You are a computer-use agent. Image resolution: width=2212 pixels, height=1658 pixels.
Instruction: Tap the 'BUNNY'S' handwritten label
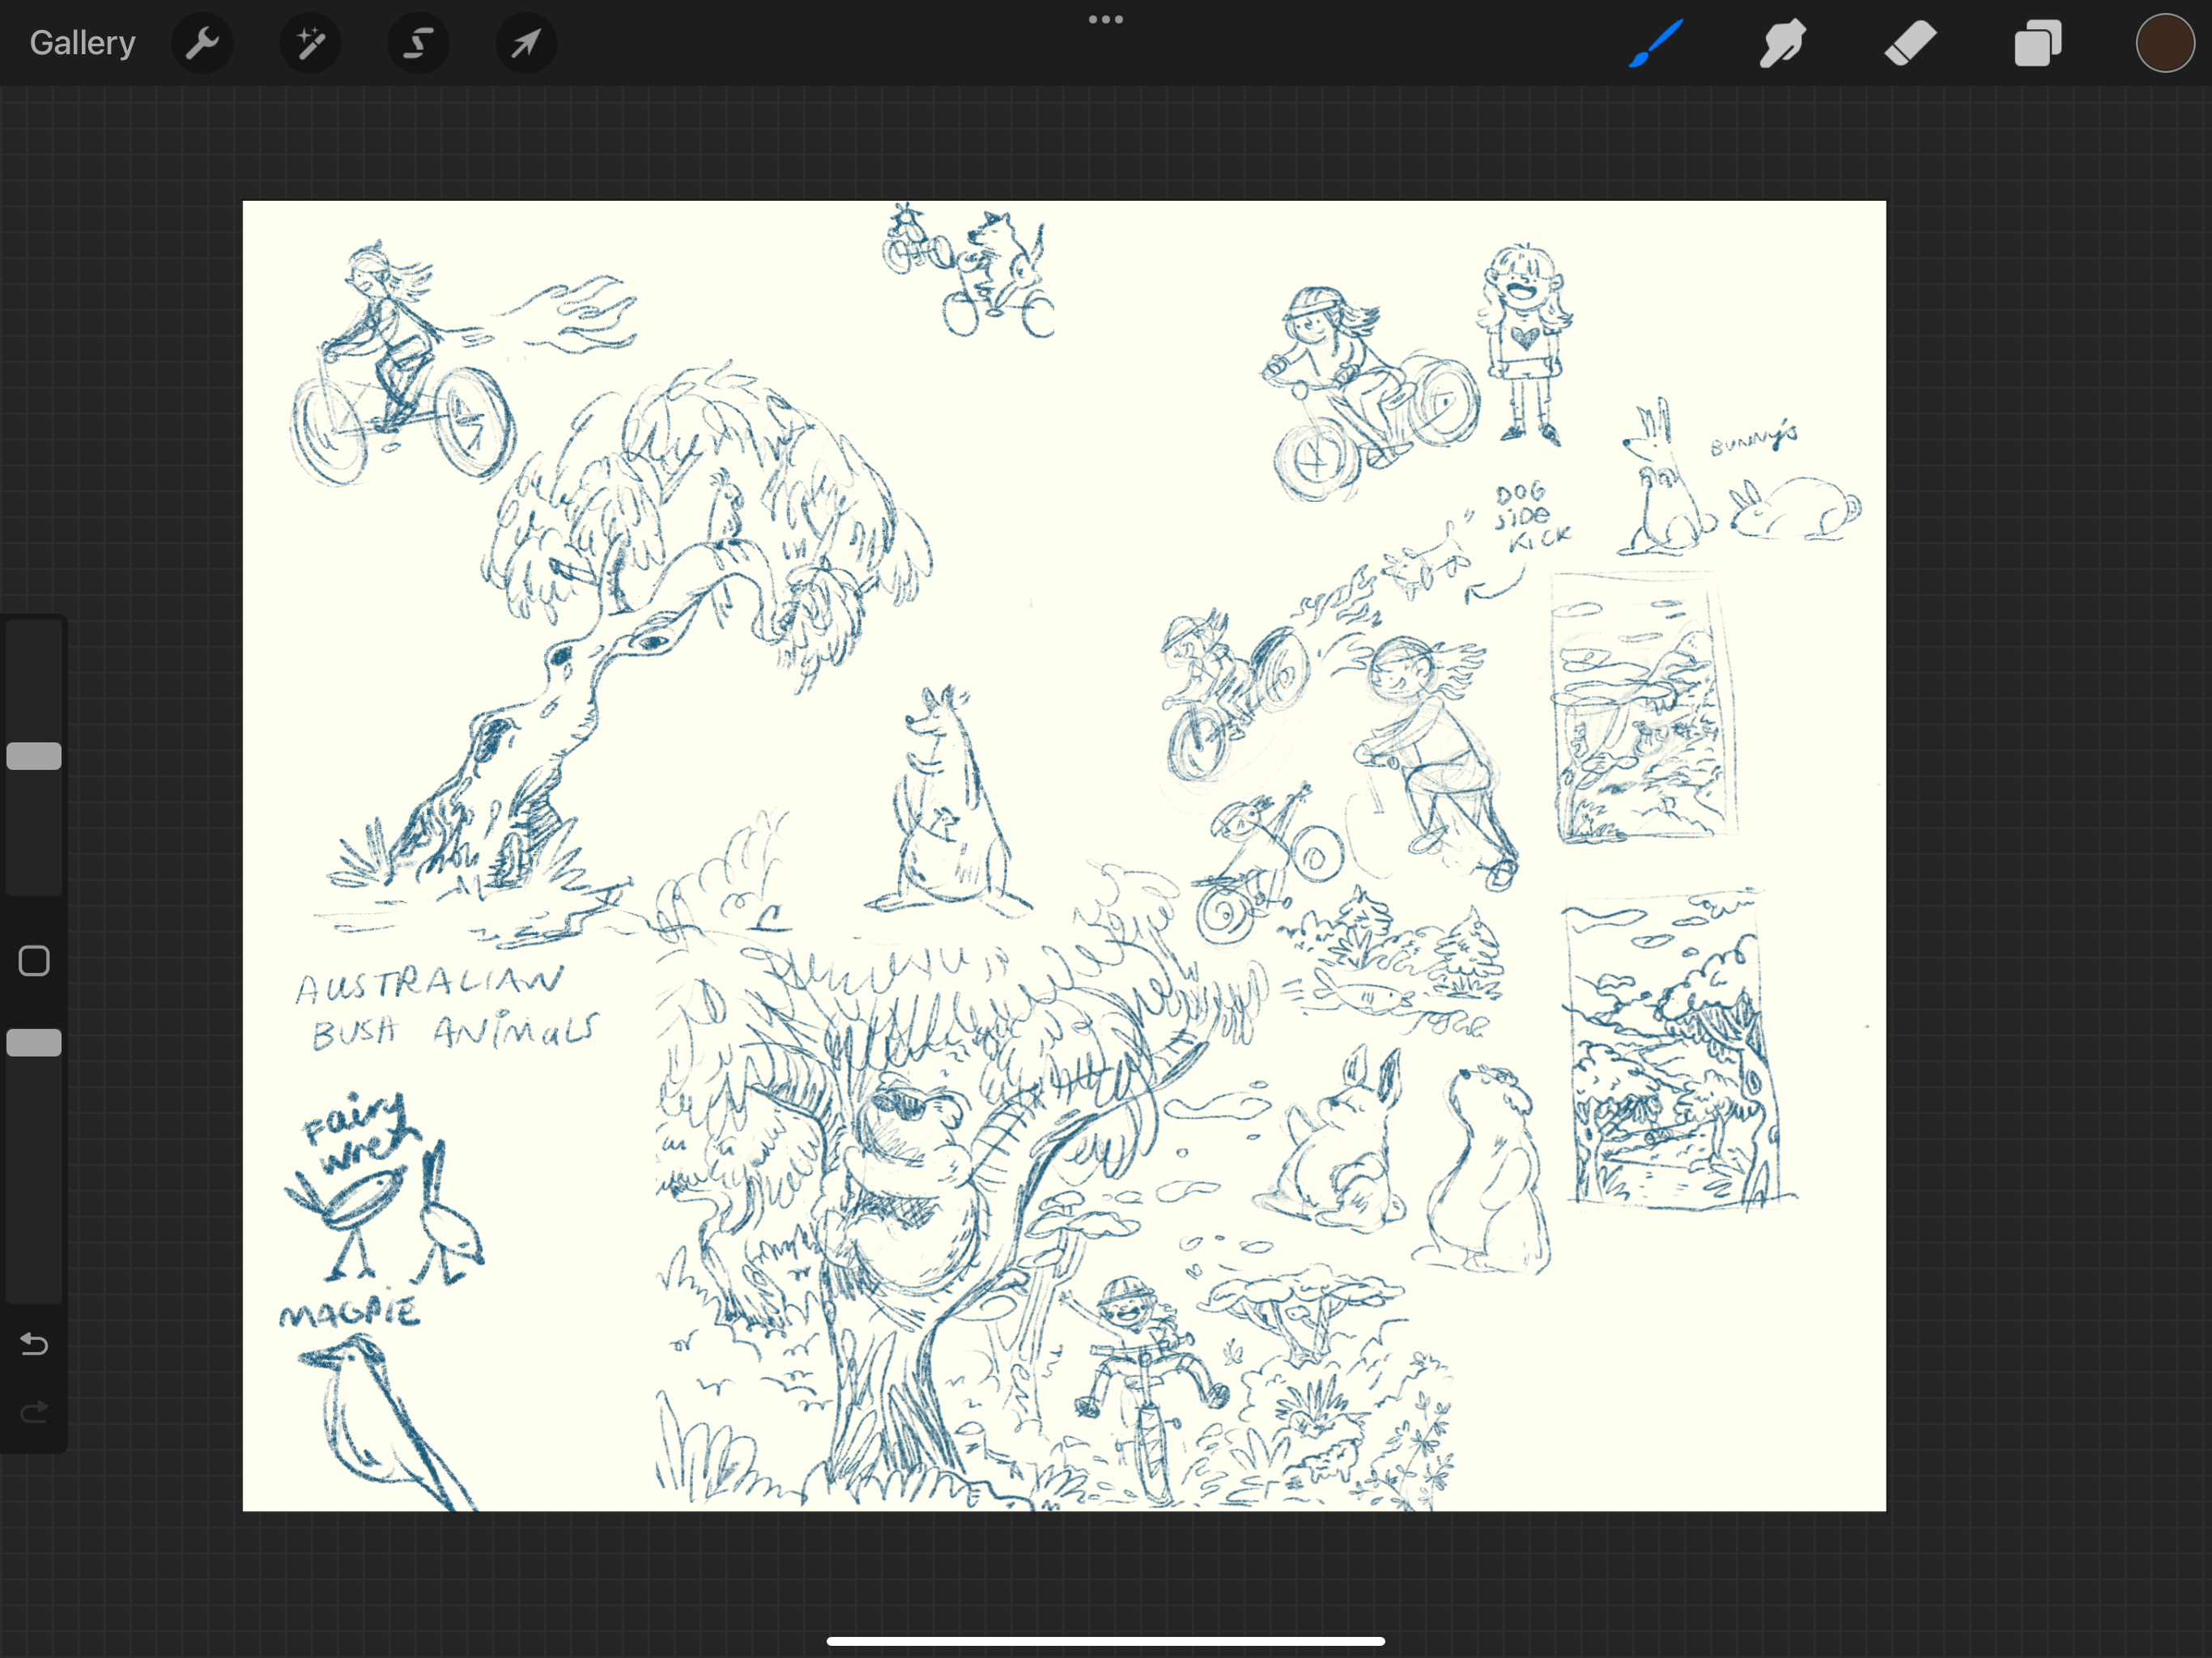tap(1753, 438)
